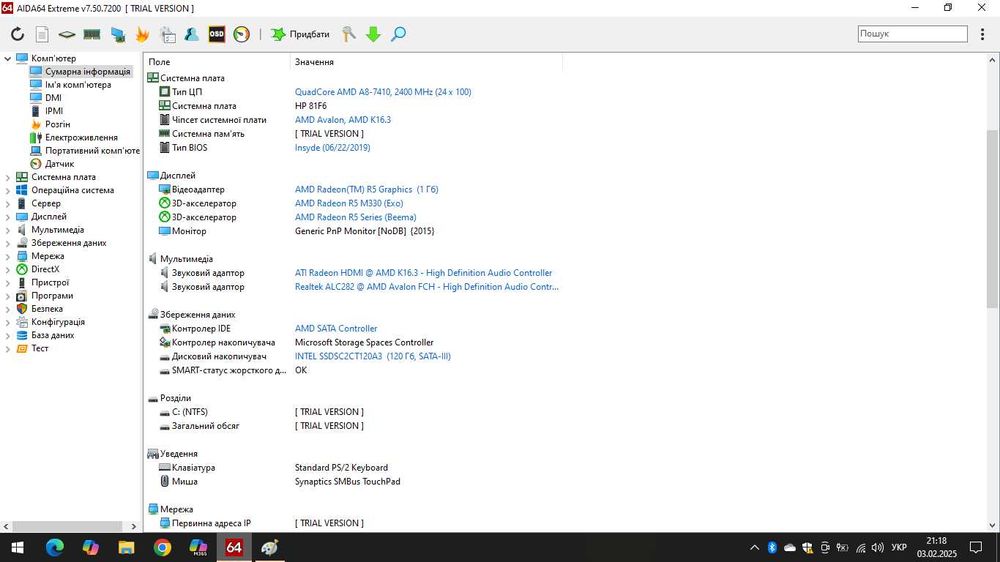
Task: Select Пристрої in the tree
Action: tap(50, 282)
